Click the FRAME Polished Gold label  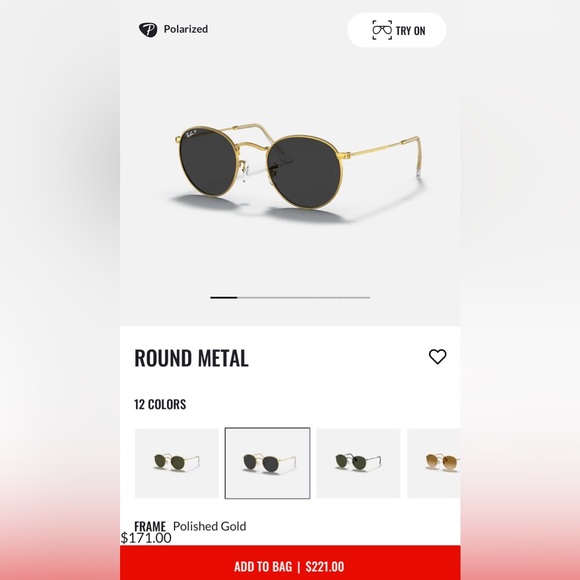(190, 526)
